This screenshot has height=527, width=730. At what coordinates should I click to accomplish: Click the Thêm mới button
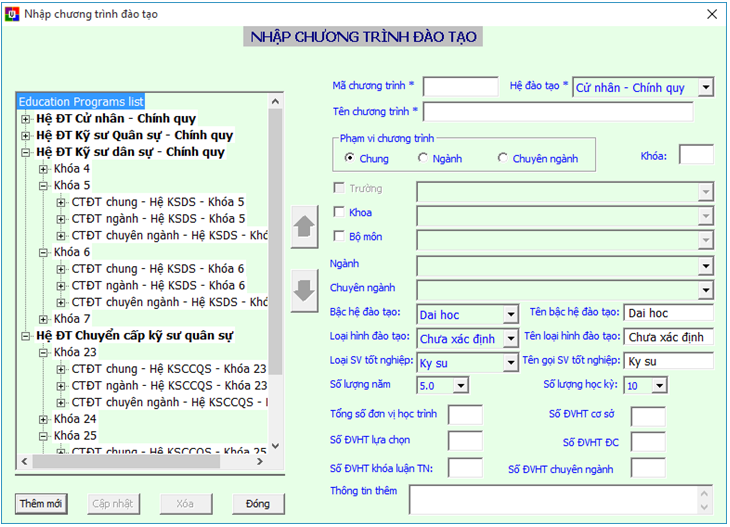click(x=41, y=504)
